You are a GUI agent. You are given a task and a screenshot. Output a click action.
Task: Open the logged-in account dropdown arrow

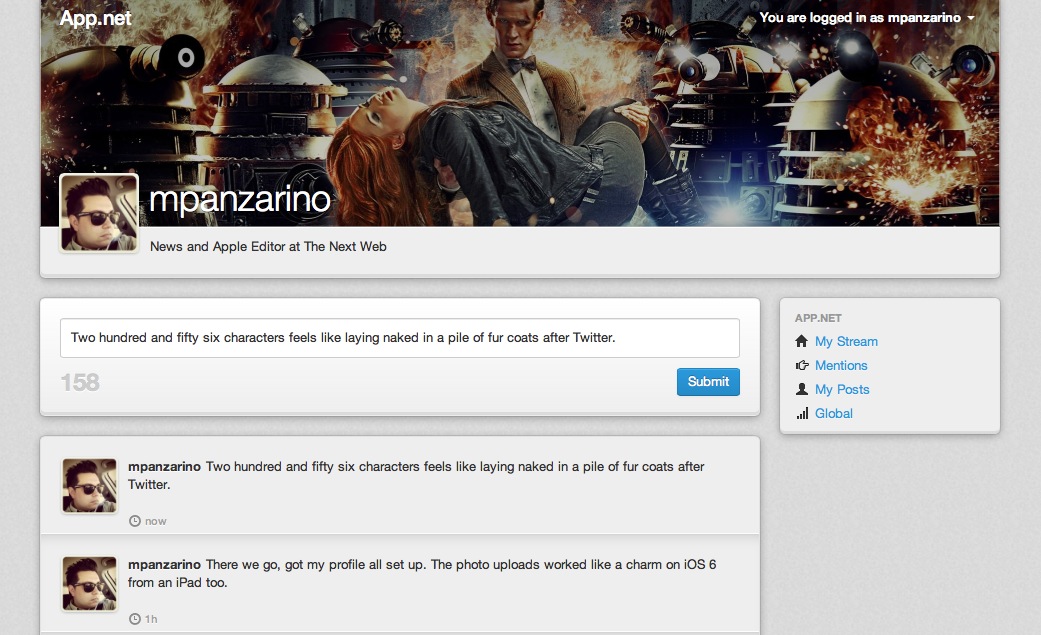[x=971, y=18]
